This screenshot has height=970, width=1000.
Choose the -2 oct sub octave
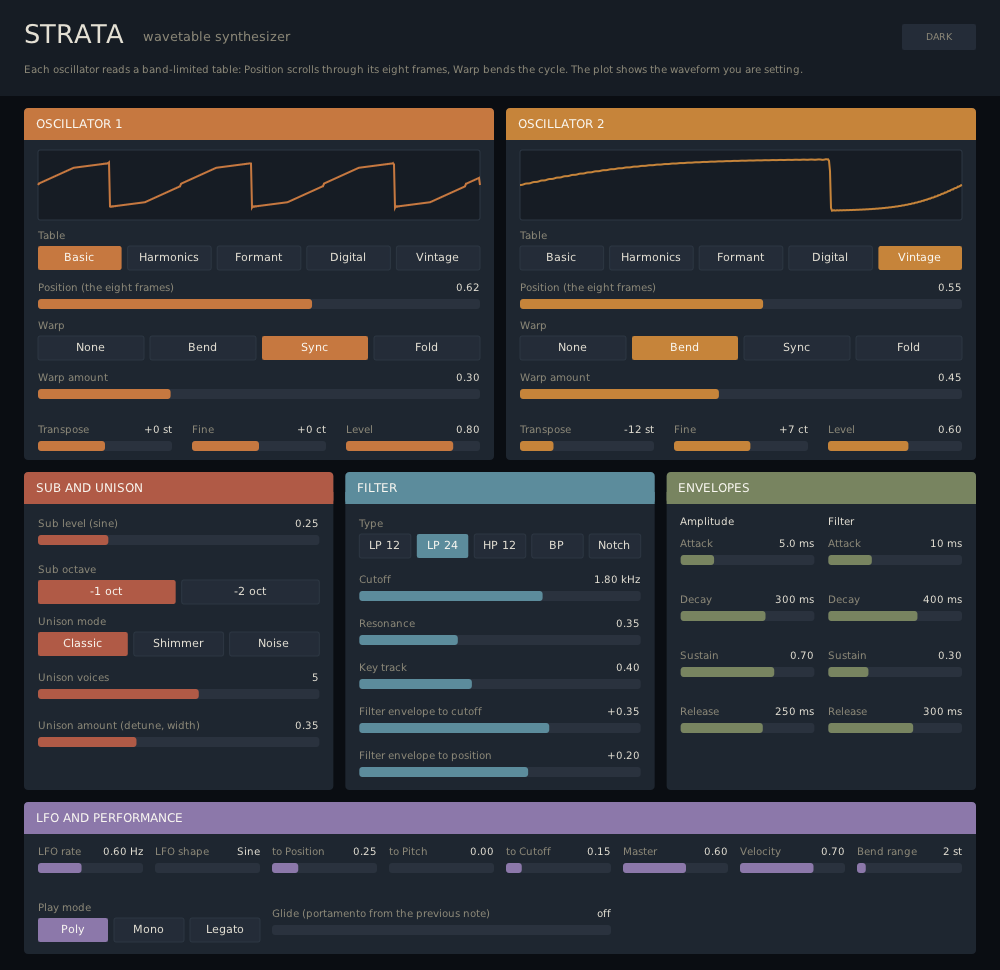coord(250,592)
